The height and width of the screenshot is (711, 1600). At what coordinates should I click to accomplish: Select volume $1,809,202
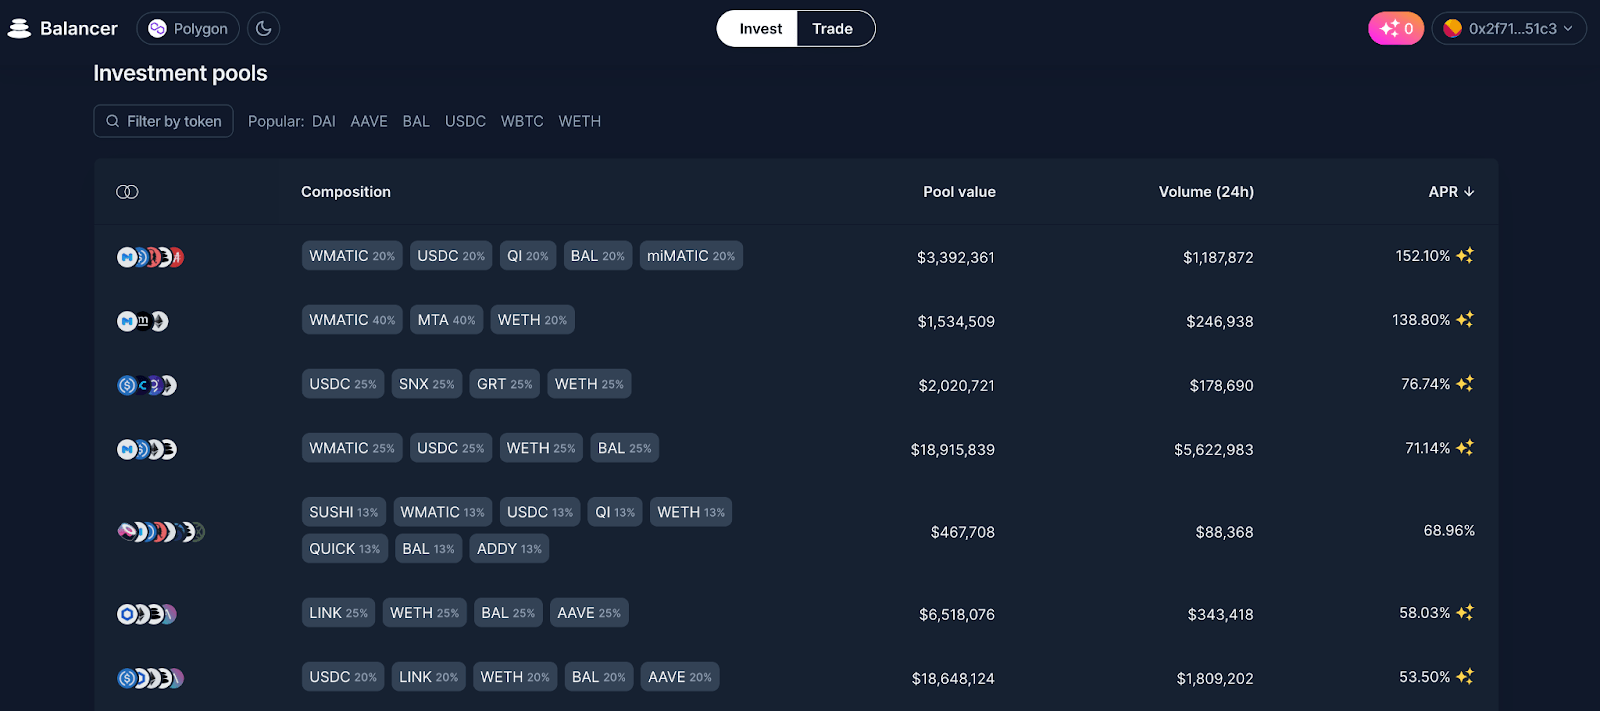(1215, 679)
